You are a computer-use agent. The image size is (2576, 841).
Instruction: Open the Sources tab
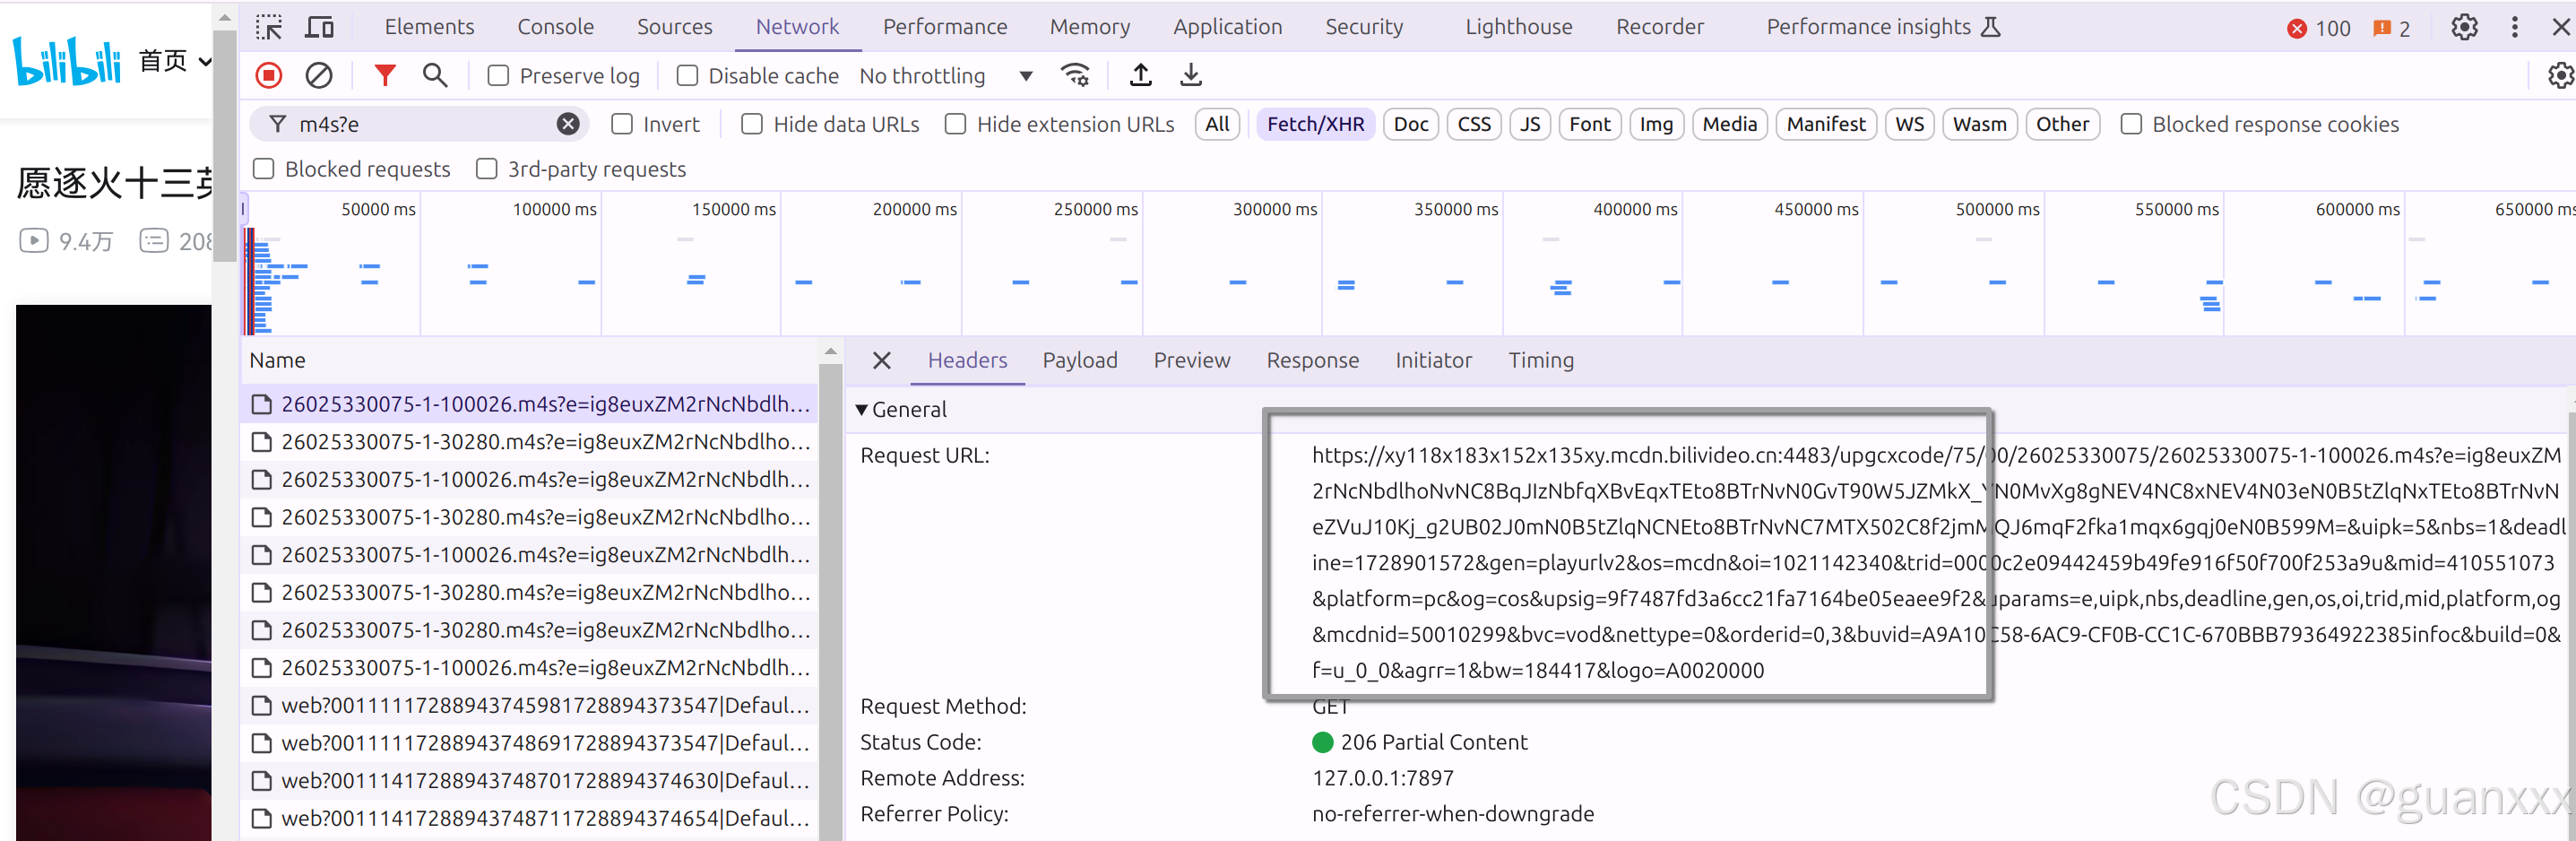point(675,27)
